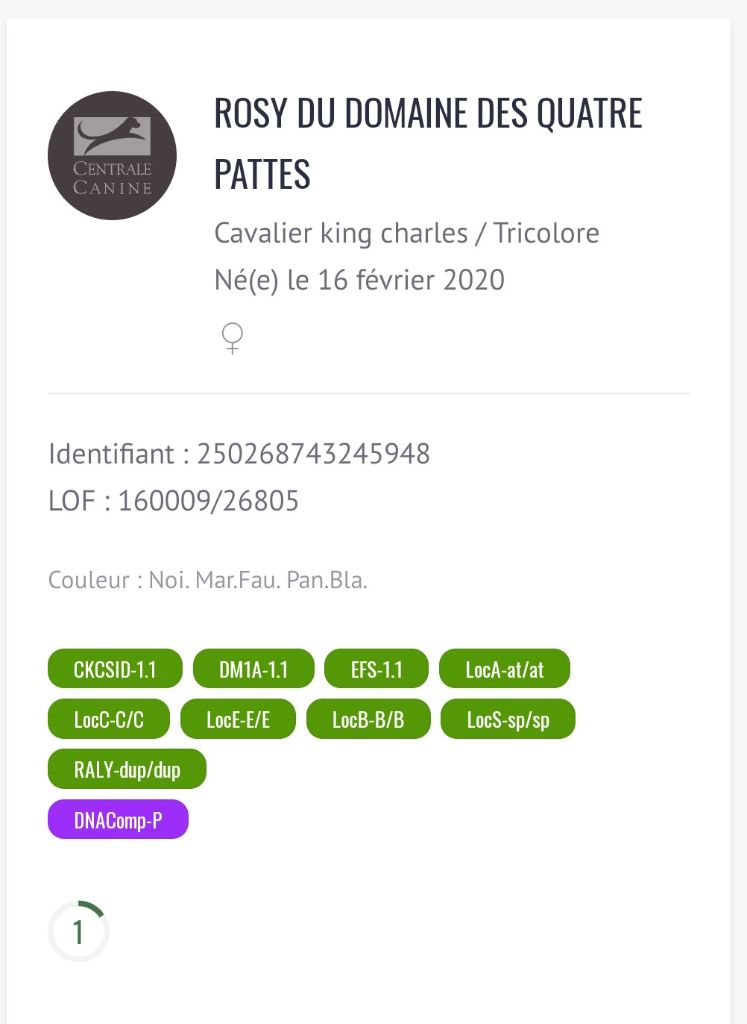Open the LocS-sp/sp badge

point(507,719)
